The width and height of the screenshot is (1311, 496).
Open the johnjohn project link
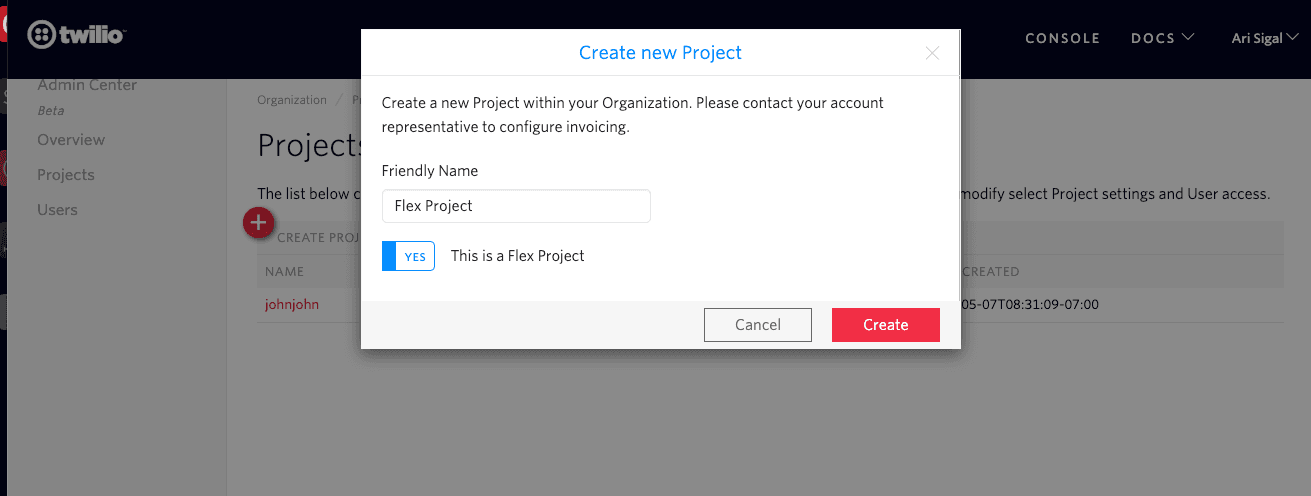pyautogui.click(x=292, y=304)
